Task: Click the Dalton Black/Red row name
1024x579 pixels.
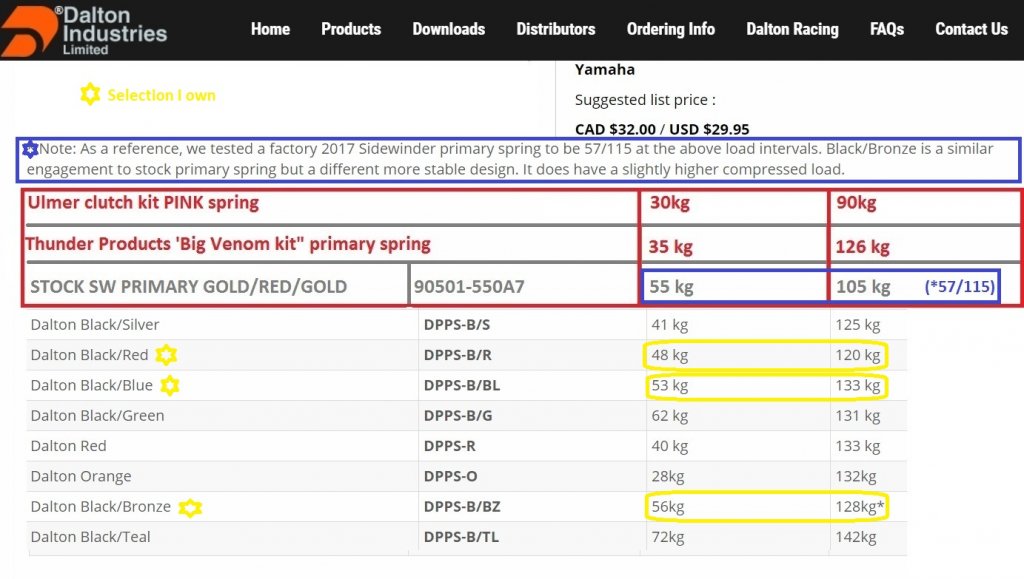Action: [89, 355]
